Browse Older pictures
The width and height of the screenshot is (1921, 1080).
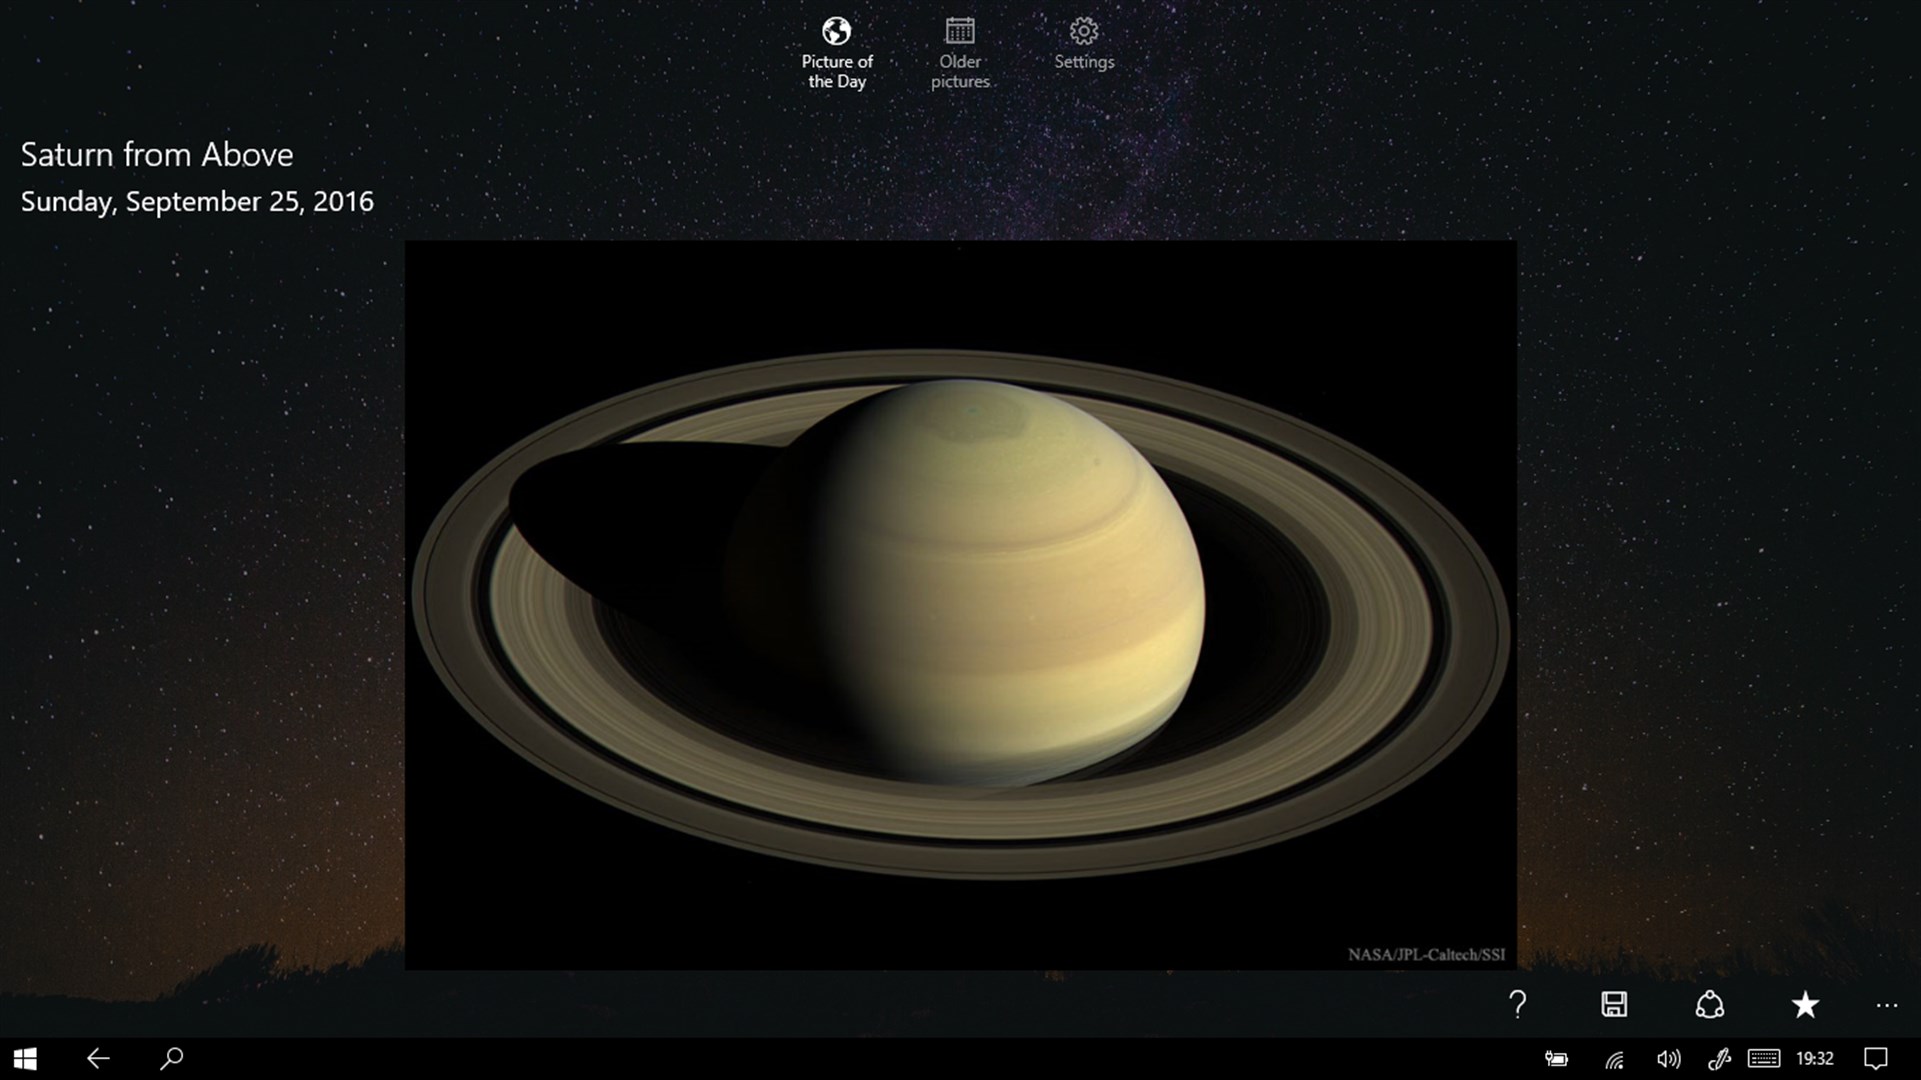(959, 50)
